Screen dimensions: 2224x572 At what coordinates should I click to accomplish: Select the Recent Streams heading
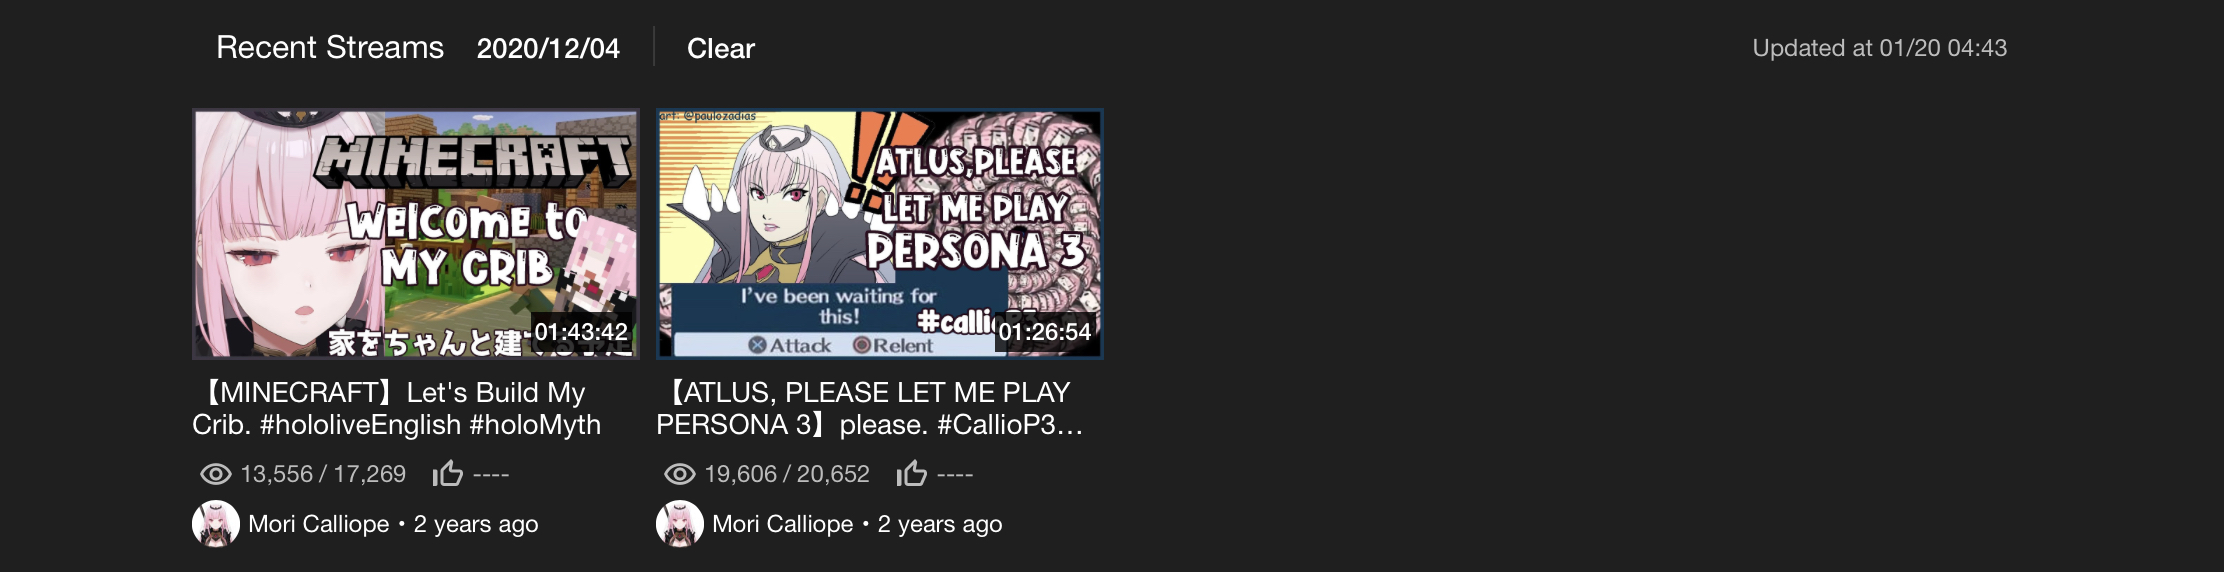tap(330, 47)
